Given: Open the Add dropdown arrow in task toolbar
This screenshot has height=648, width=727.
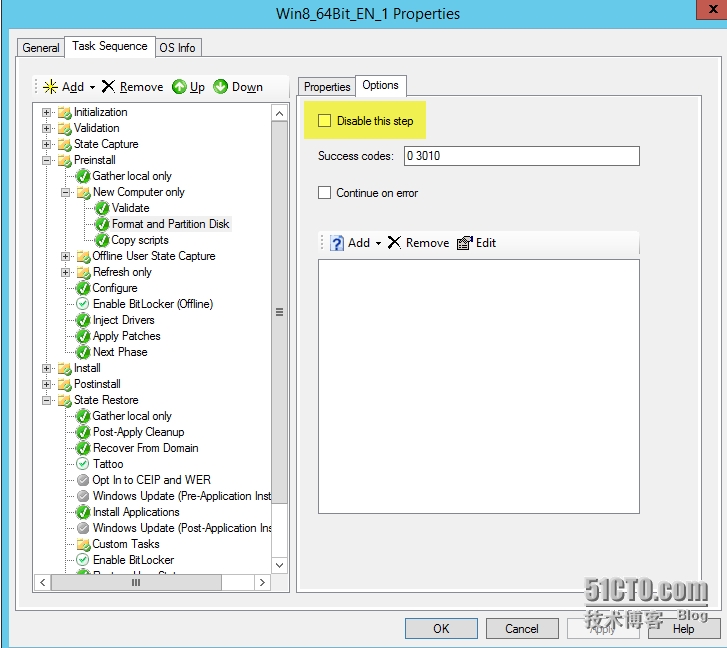Looking at the screenshot, I should tap(92, 87).
